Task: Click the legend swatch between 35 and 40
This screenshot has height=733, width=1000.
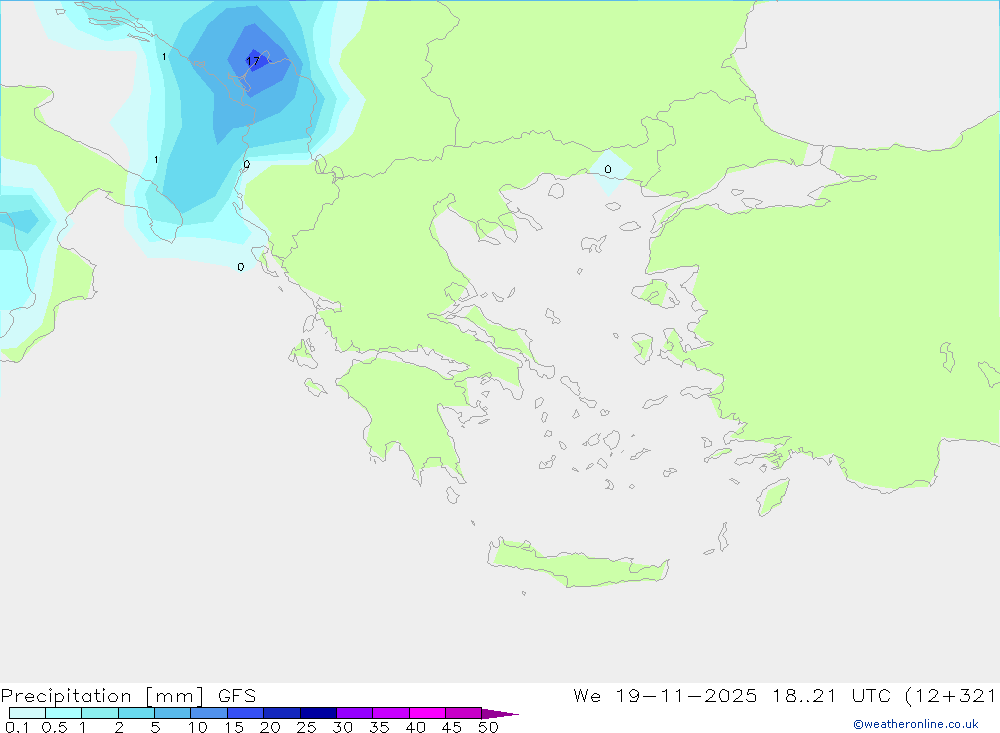Action: 391,713
